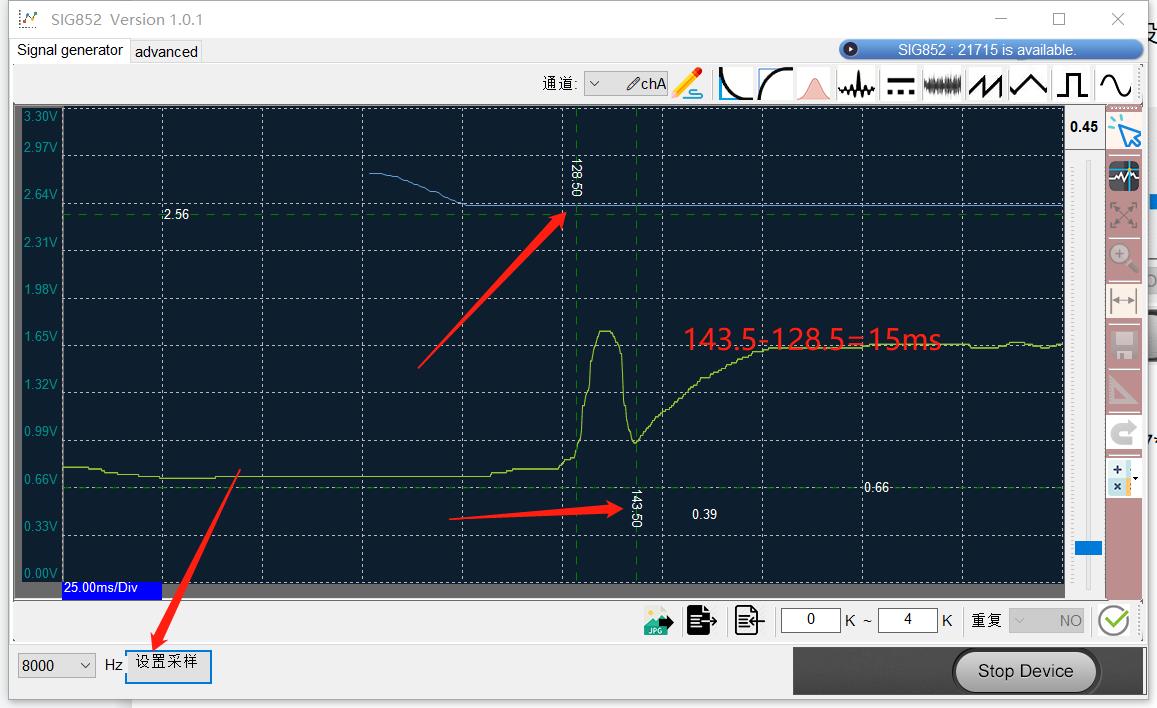Viewport: 1157px width, 708px height.
Task: Select the triangle waveform icon
Action: coord(1028,84)
